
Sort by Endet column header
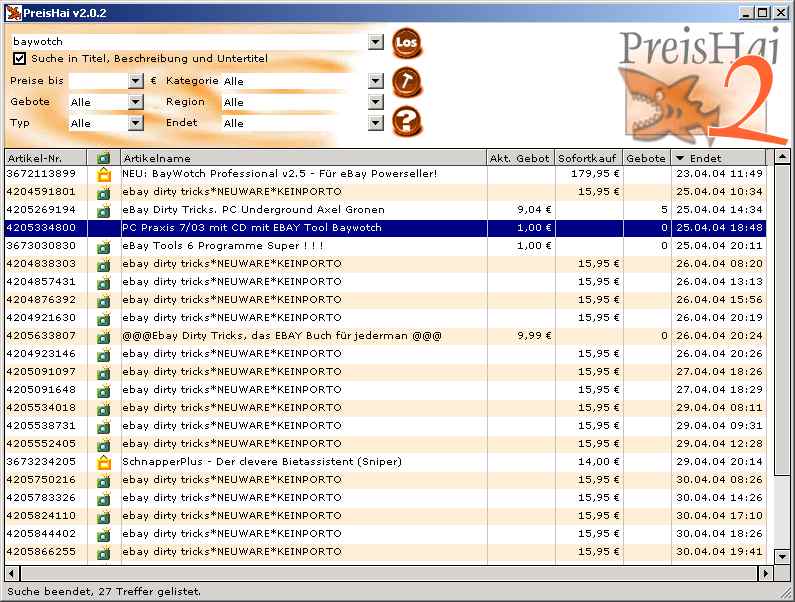coord(718,158)
